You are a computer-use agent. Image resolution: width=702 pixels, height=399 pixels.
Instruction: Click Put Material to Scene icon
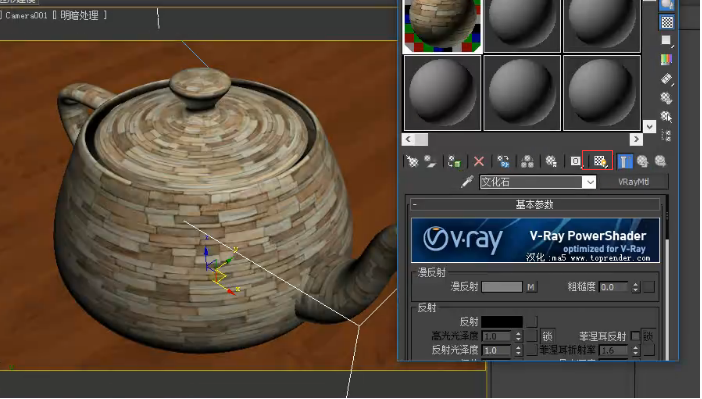(431, 161)
